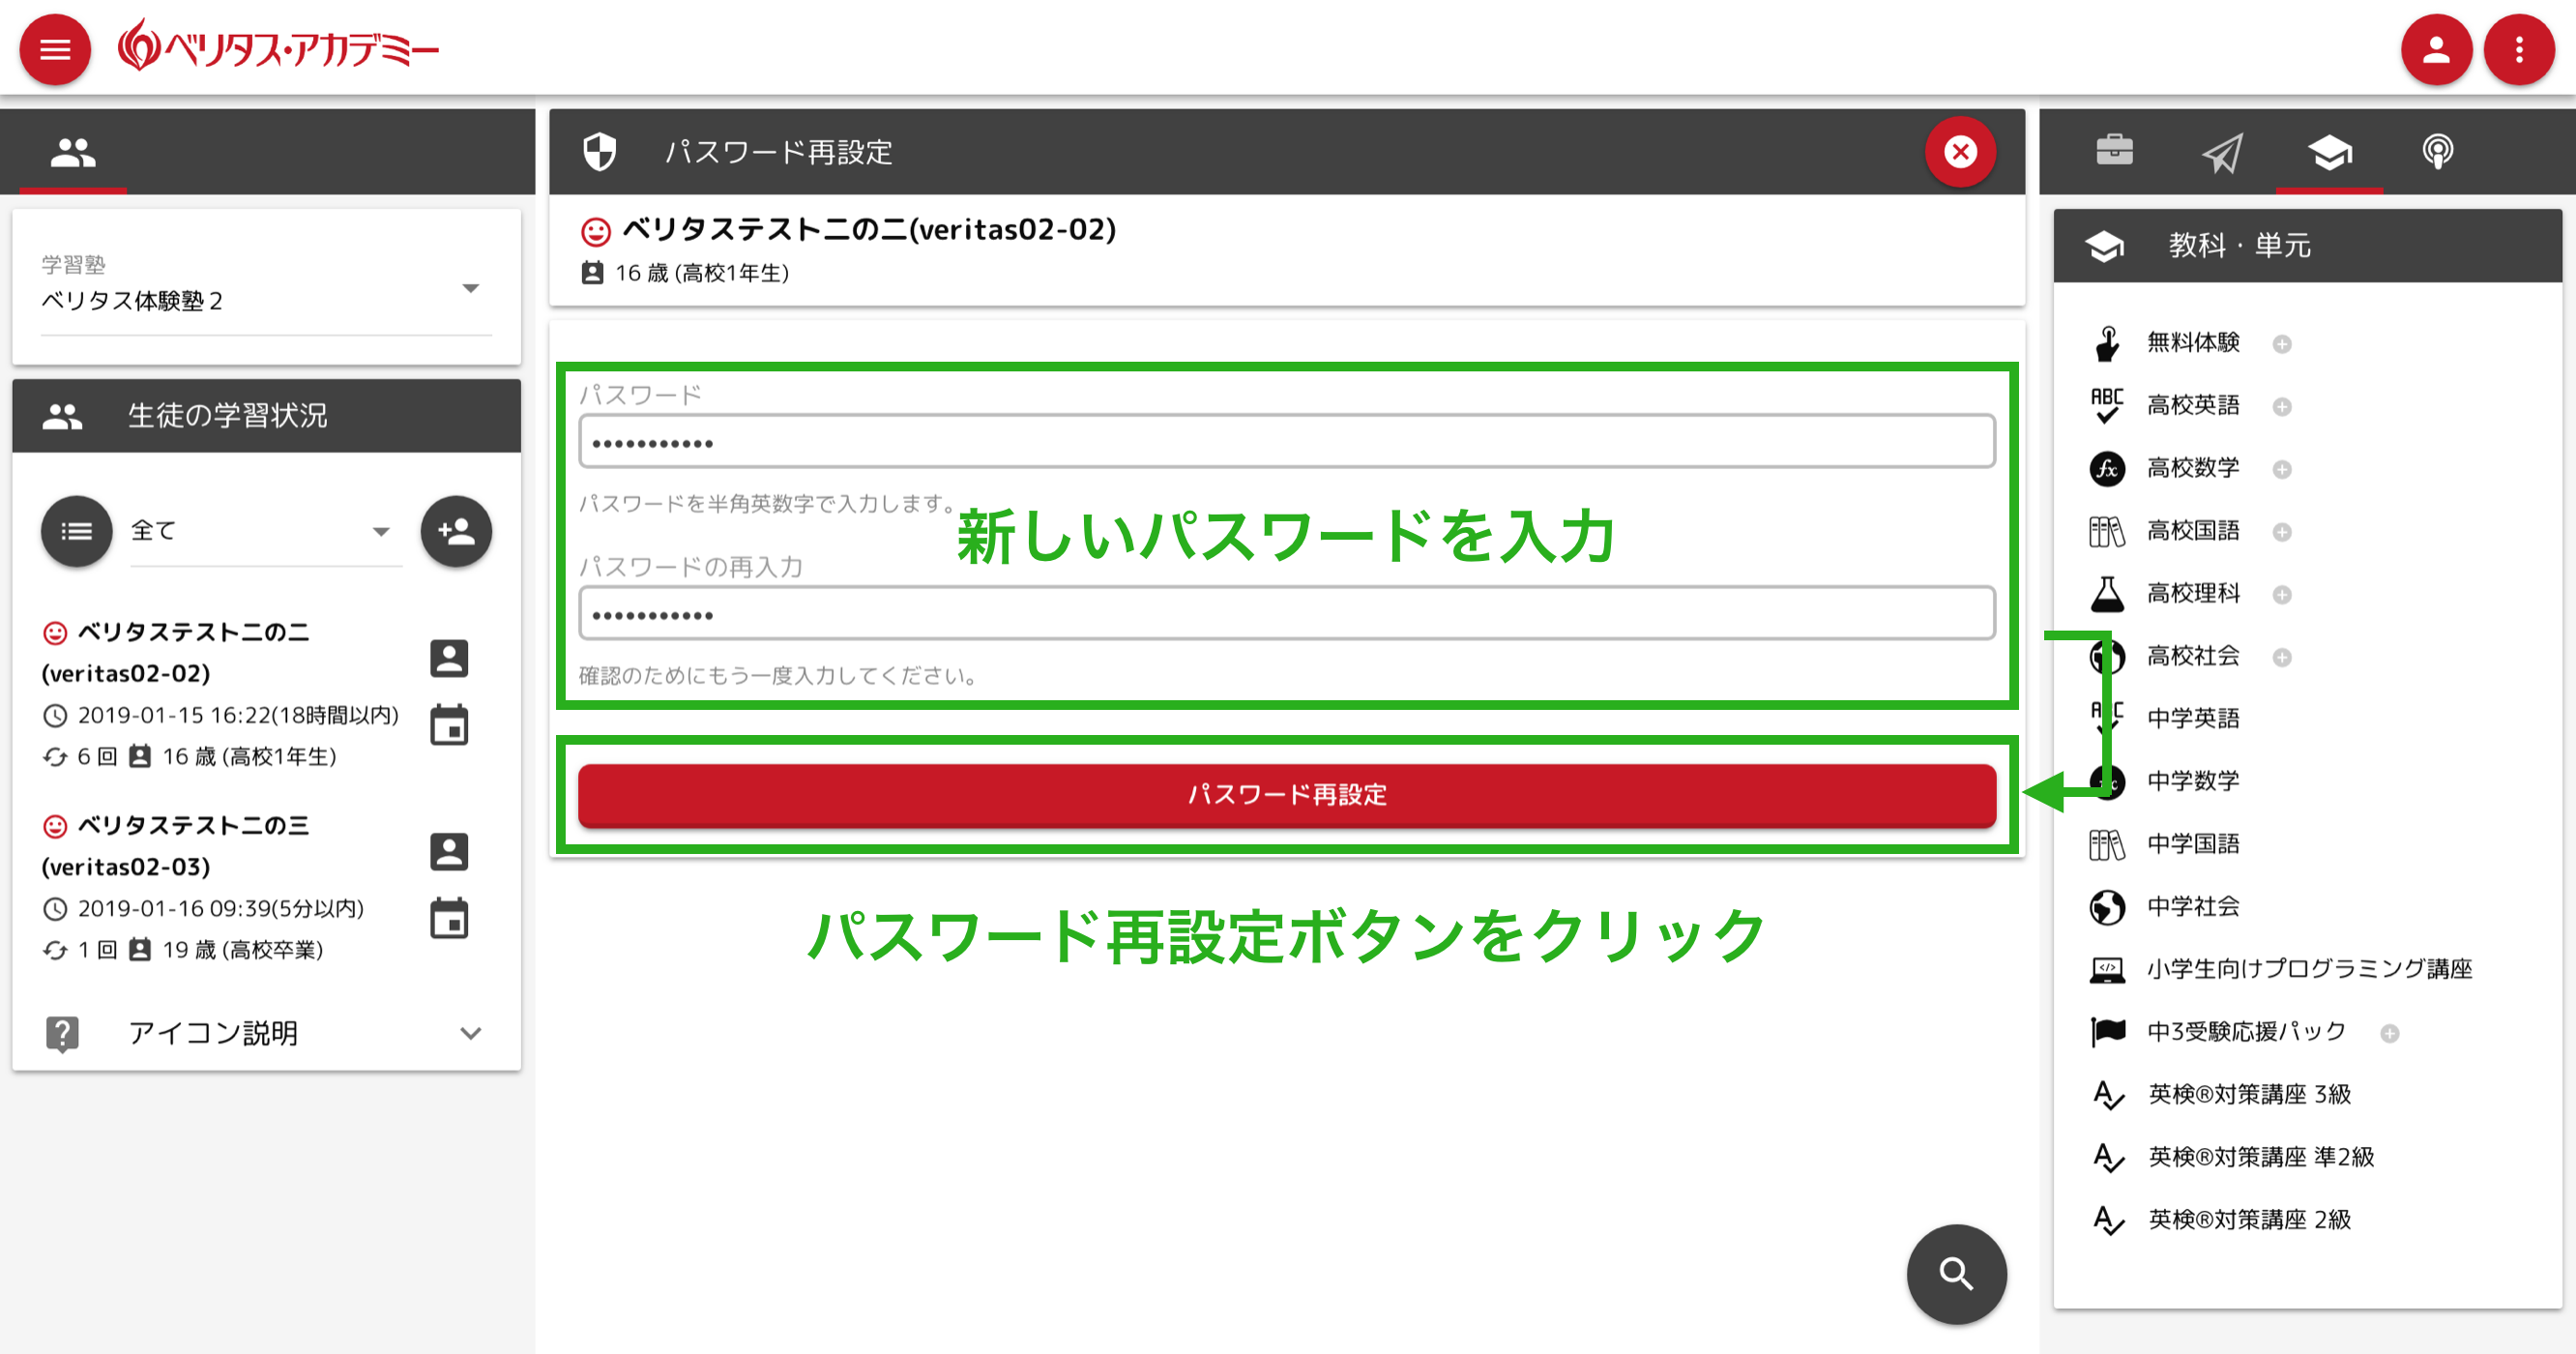This screenshot has height=1354, width=2576.
Task: Click the 高校英語 ABC check icon
Action: tap(2107, 405)
